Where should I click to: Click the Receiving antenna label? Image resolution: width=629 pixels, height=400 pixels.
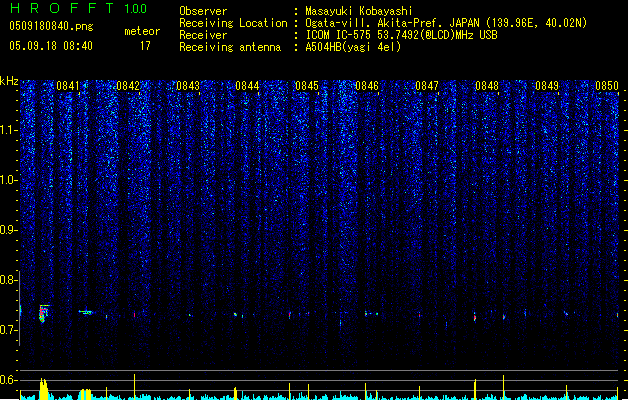coord(230,47)
